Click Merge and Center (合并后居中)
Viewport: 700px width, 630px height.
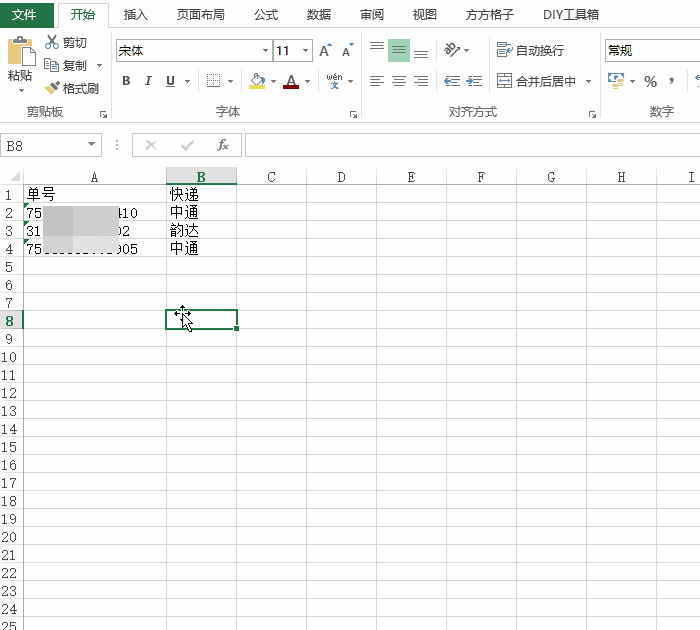coord(536,81)
